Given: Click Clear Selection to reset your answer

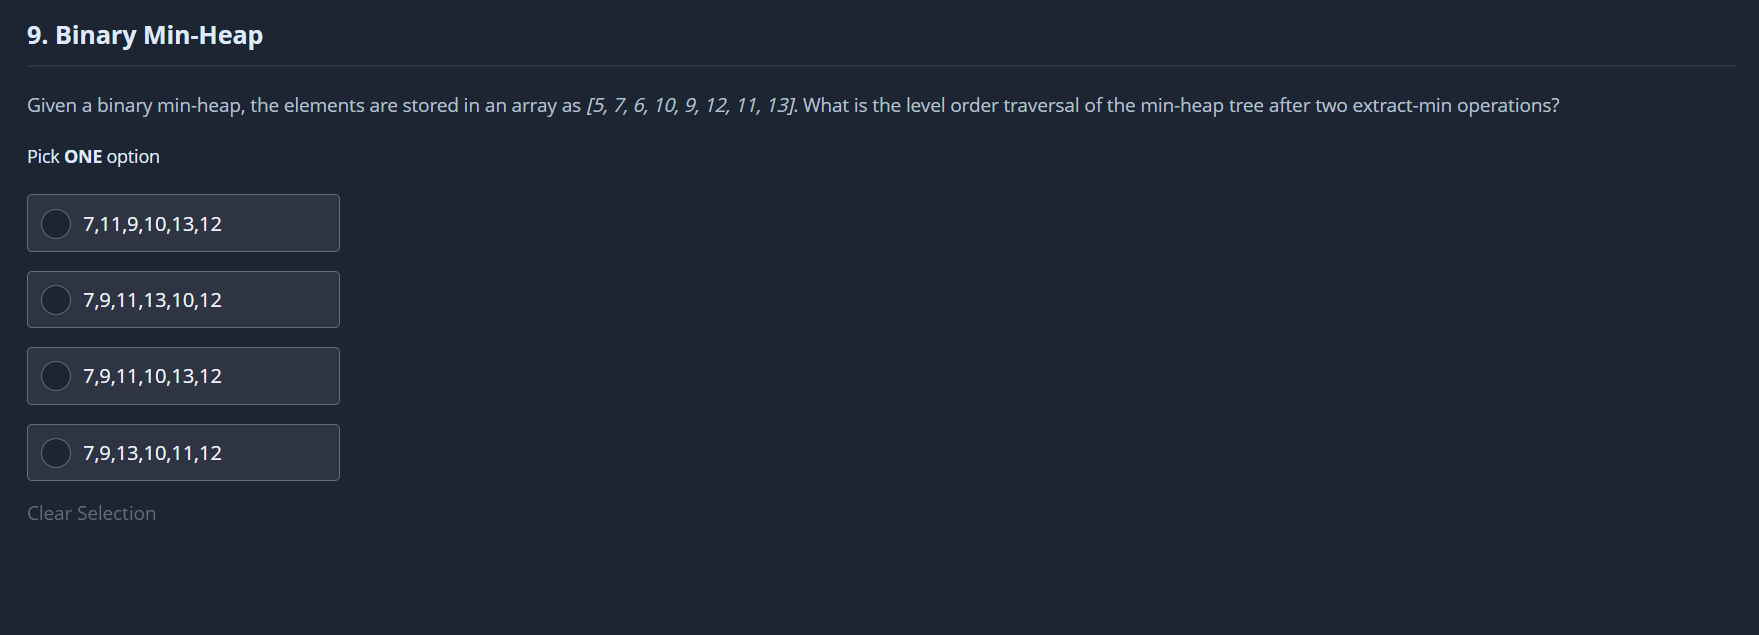Looking at the screenshot, I should 91,513.
